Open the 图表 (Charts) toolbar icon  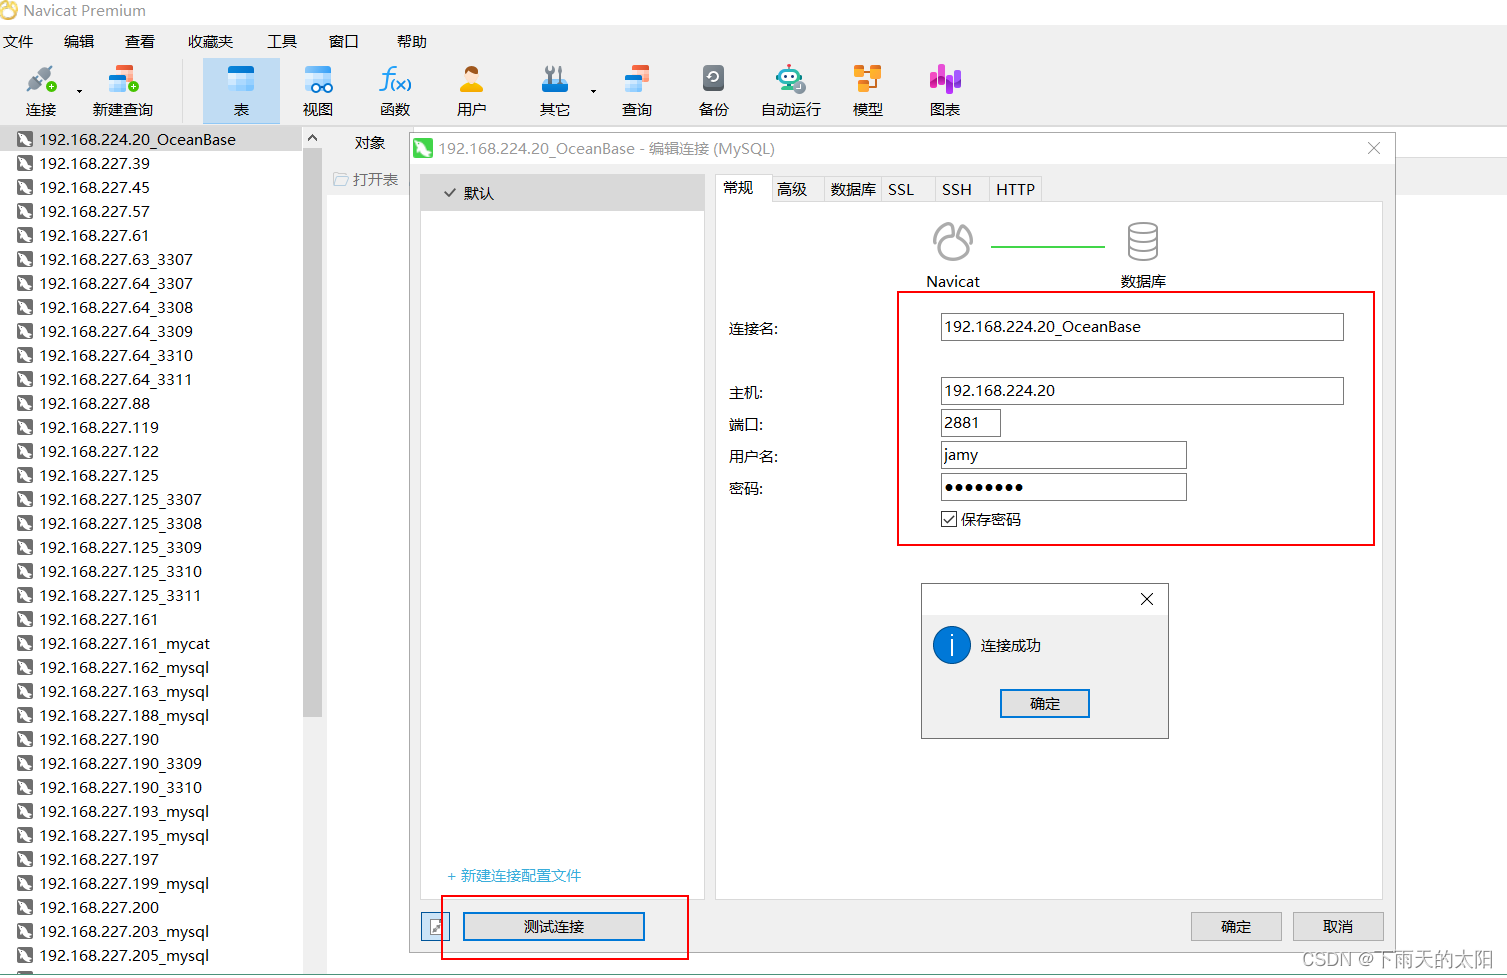click(x=945, y=79)
